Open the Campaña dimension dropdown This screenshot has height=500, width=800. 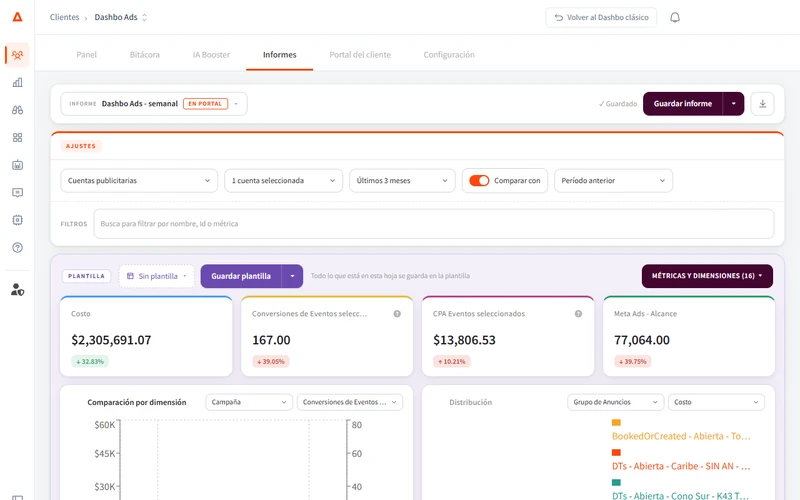coord(249,402)
